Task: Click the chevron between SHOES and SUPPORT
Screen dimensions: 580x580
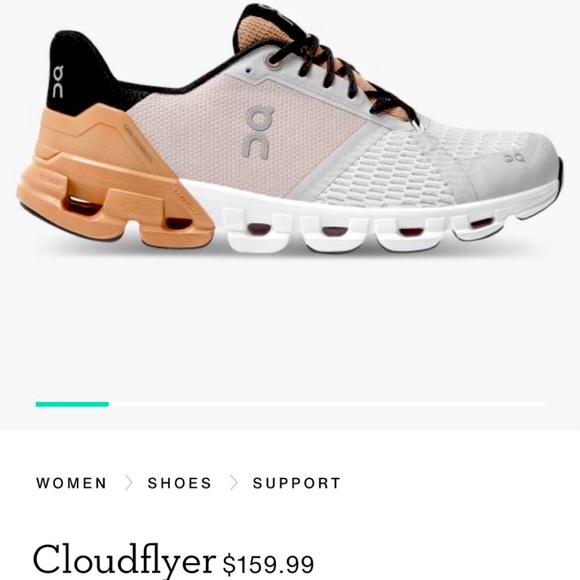Action: click(233, 483)
